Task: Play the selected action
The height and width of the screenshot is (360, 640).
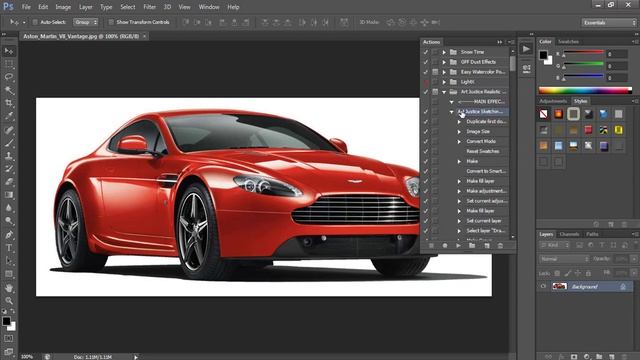Action: click(x=458, y=245)
